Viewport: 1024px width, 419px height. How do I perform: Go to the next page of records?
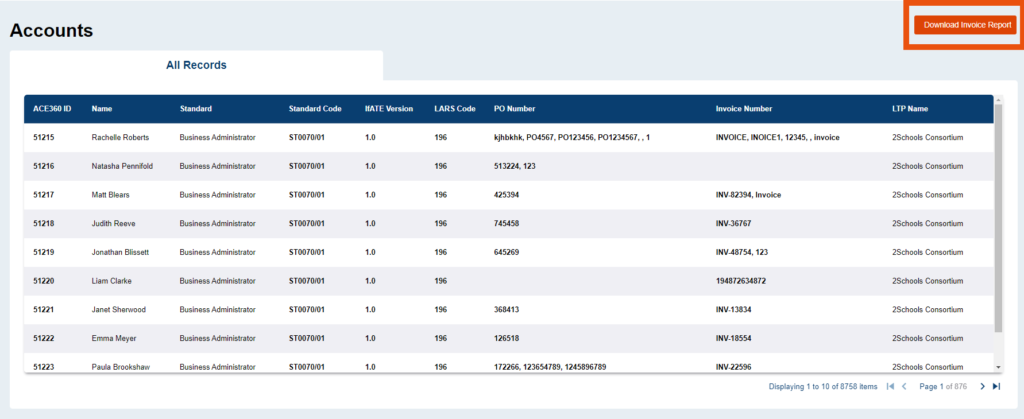tap(982, 386)
